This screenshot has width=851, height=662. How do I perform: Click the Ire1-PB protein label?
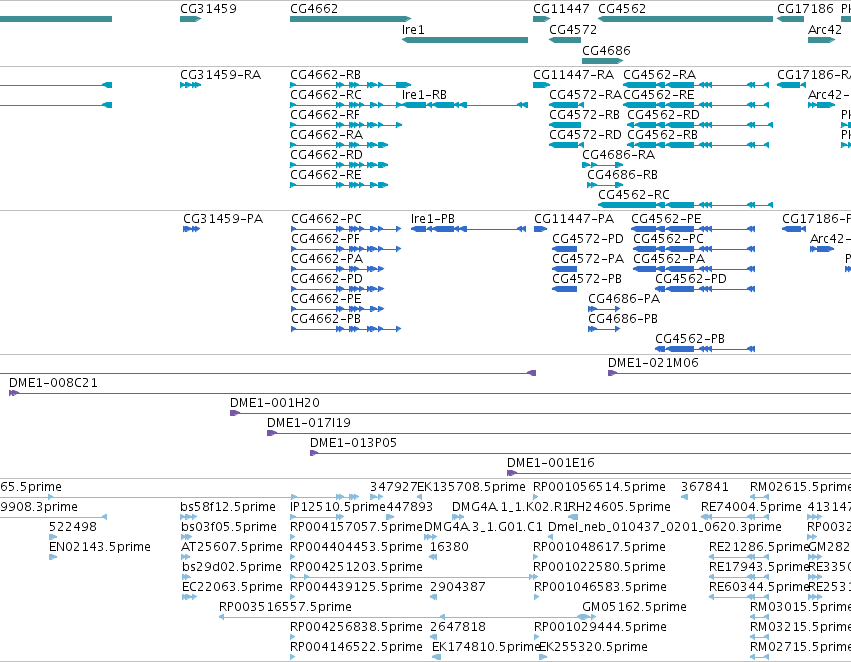(433, 219)
